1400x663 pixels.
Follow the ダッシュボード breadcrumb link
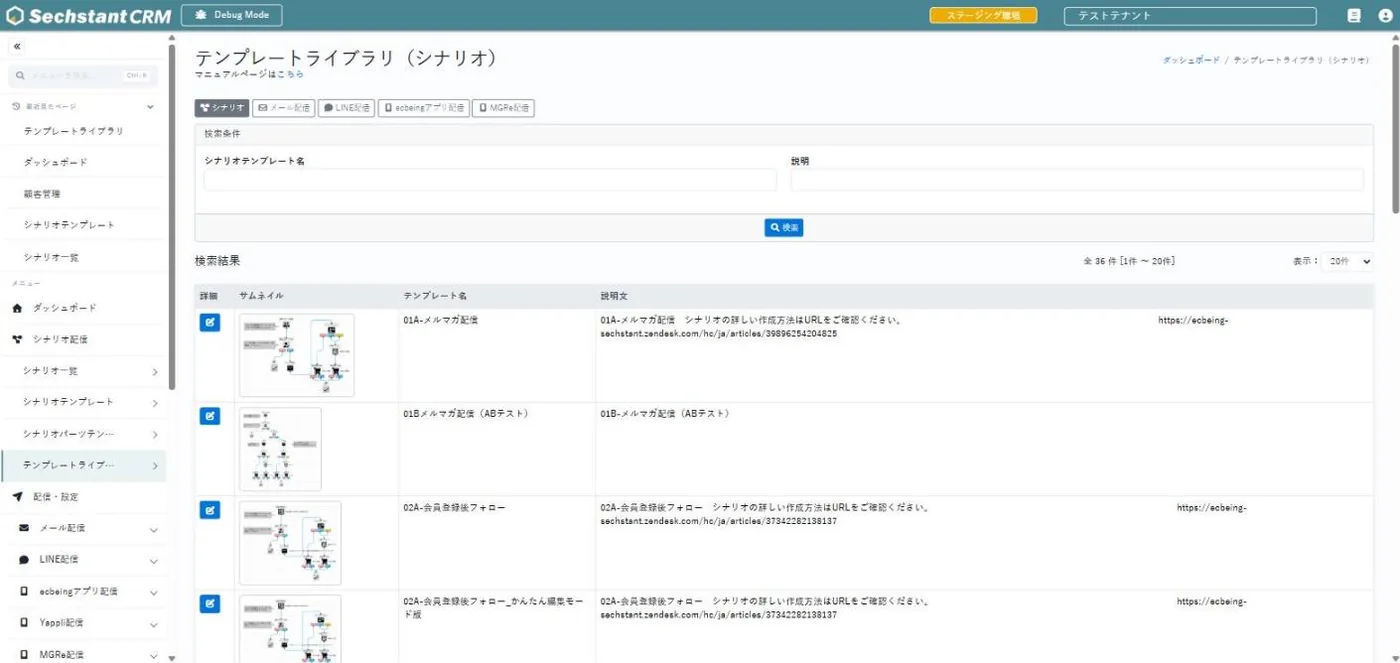pyautogui.click(x=1191, y=61)
